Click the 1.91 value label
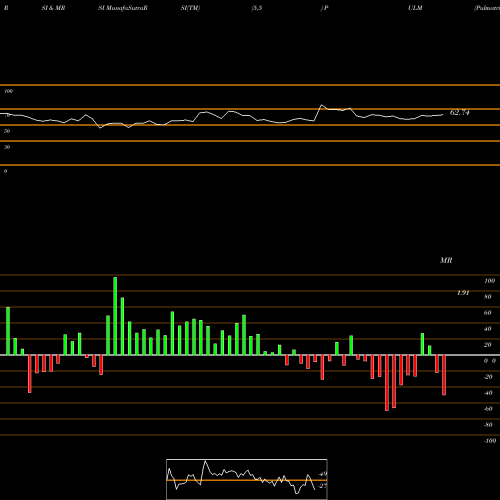Screen dimensions: 500x500 coord(463,293)
